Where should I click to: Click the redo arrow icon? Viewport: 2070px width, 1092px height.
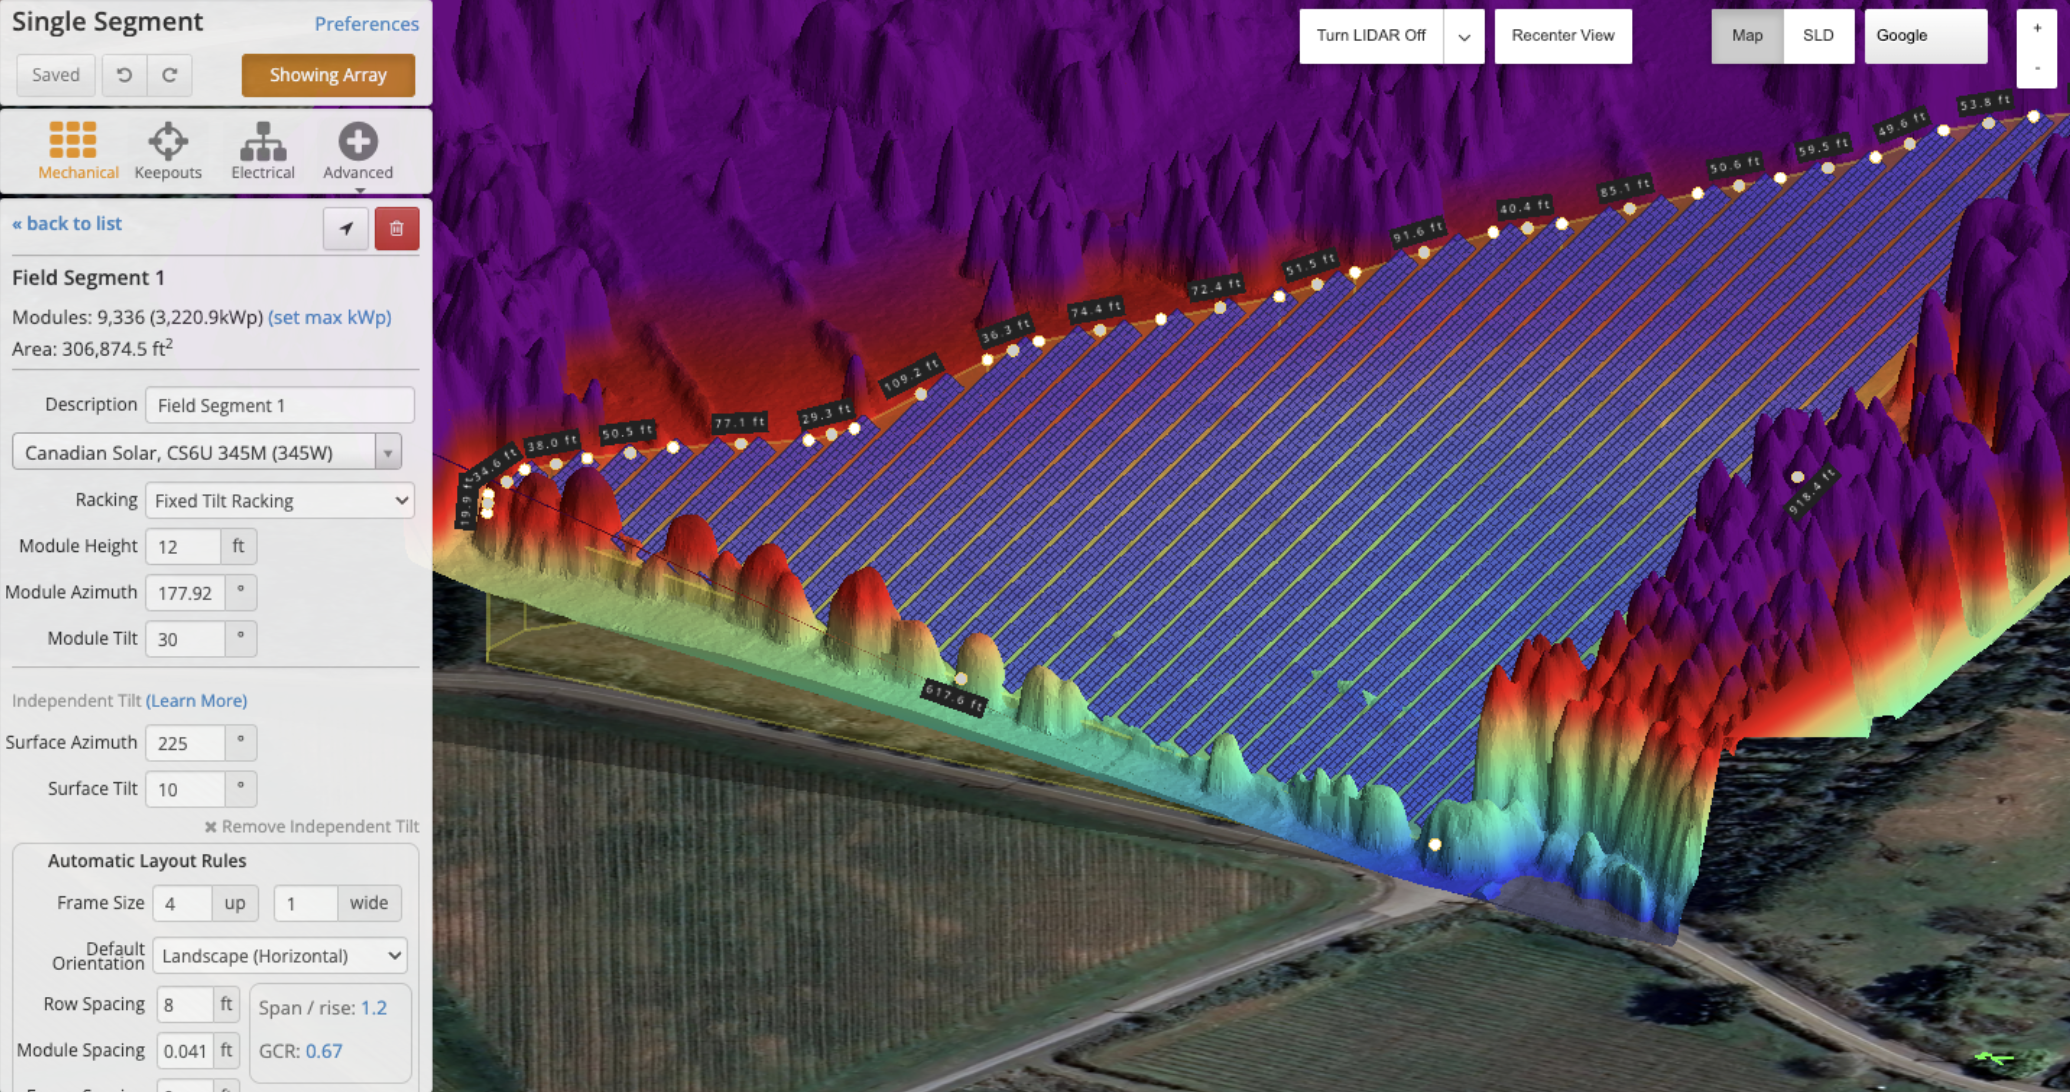tap(170, 75)
